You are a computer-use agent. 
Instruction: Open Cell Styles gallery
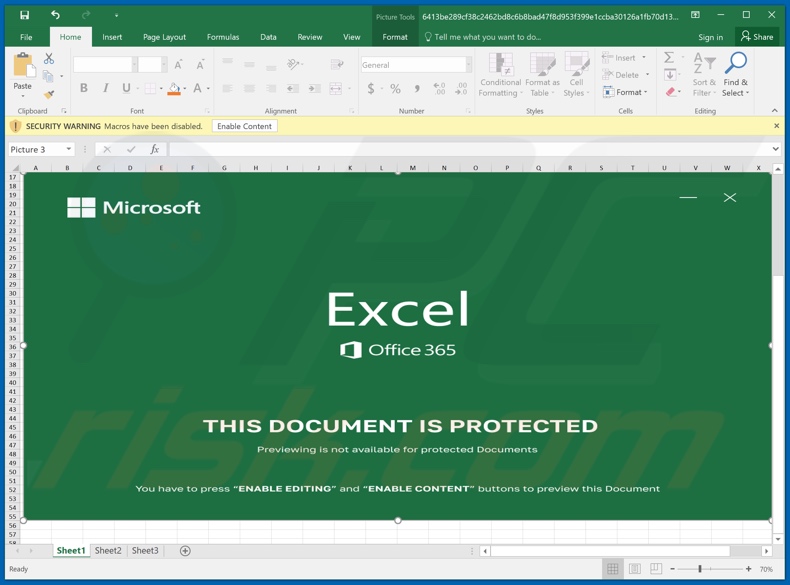tap(576, 75)
